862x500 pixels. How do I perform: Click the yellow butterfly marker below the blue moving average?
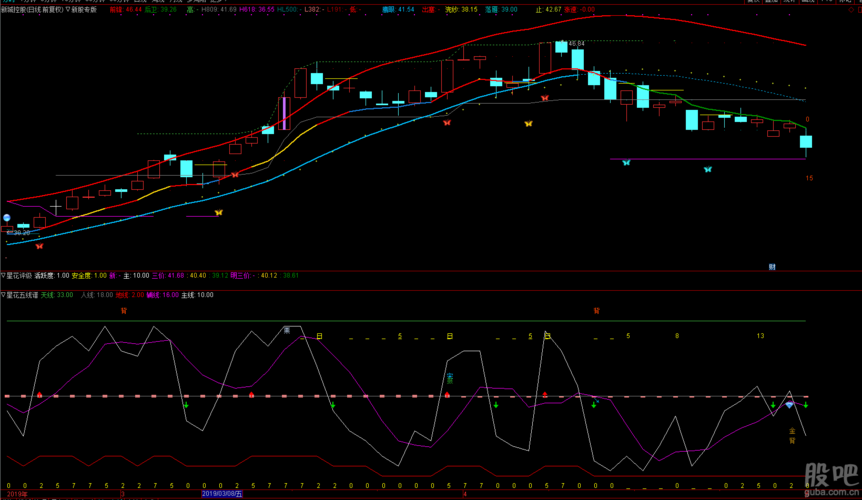[528, 124]
